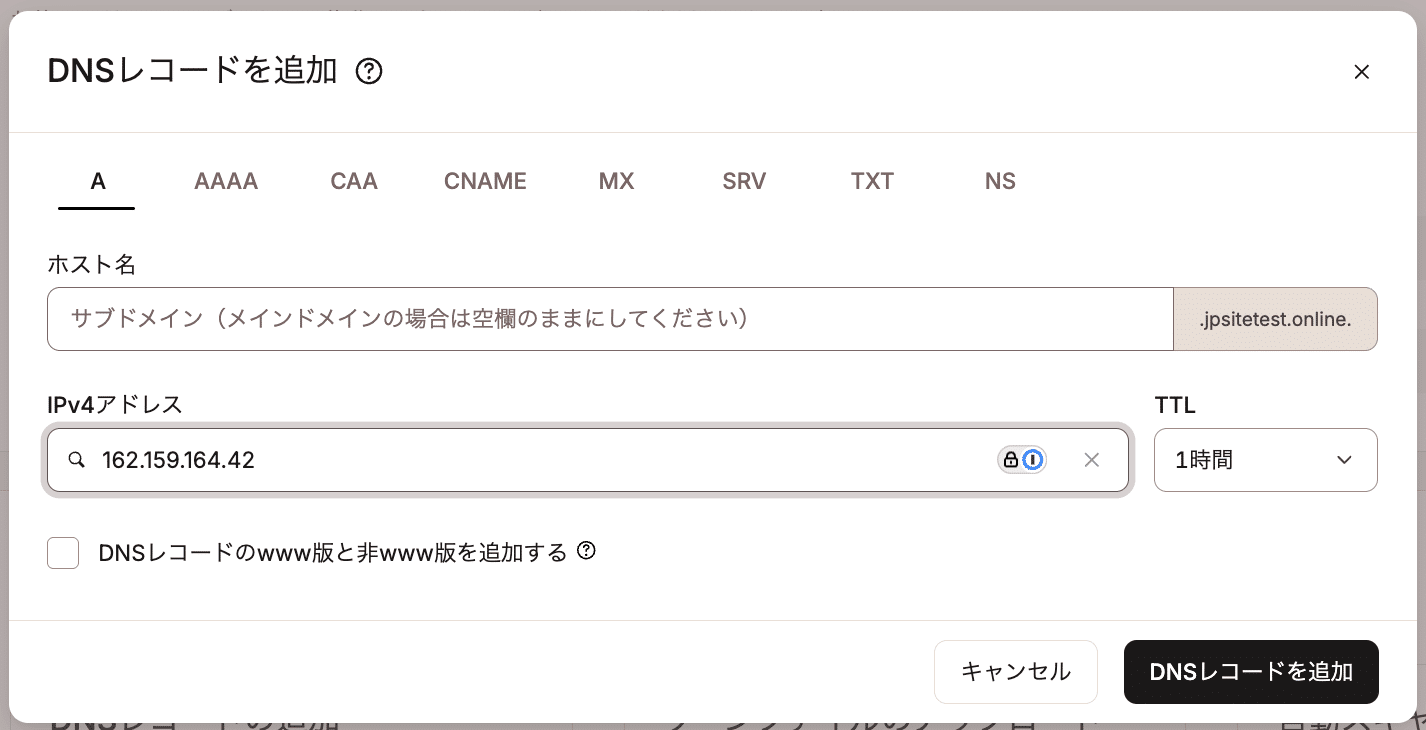1426x730 pixels.
Task: Close the DNS record dialog with X
Action: coord(1360,72)
